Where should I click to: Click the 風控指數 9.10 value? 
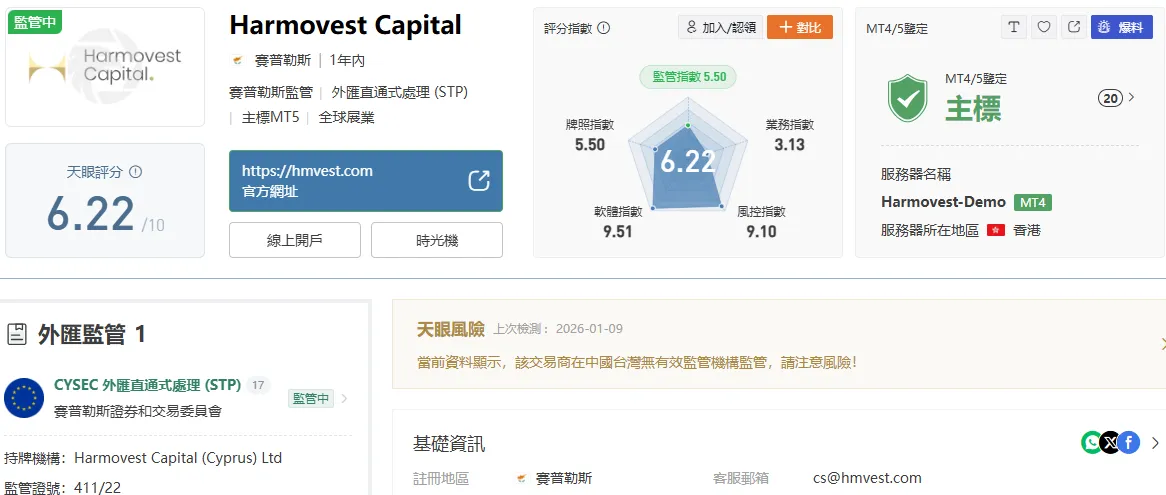click(761, 232)
